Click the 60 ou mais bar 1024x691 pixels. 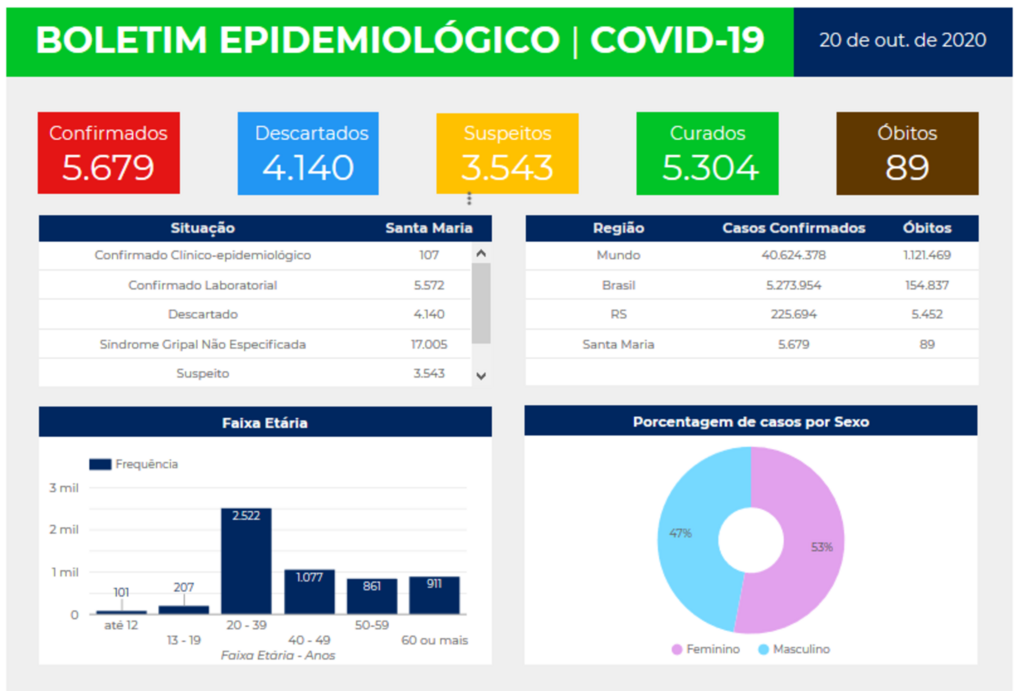pos(434,595)
